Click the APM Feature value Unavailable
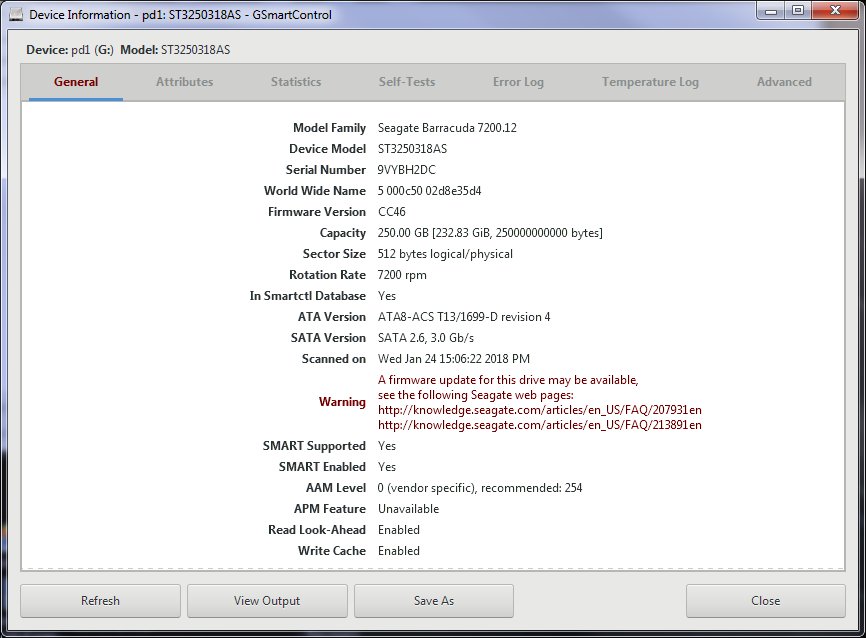Viewport: 866px width, 638px height. (x=409, y=509)
